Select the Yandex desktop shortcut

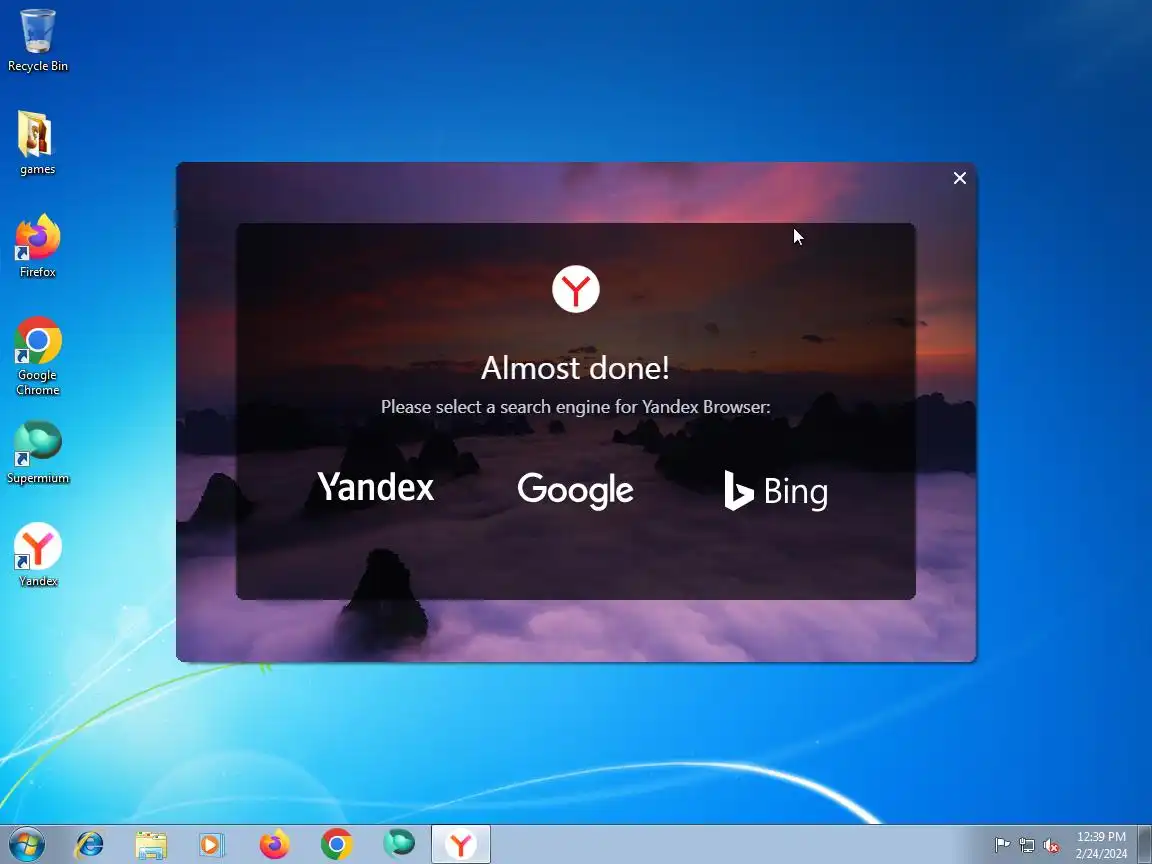point(37,555)
